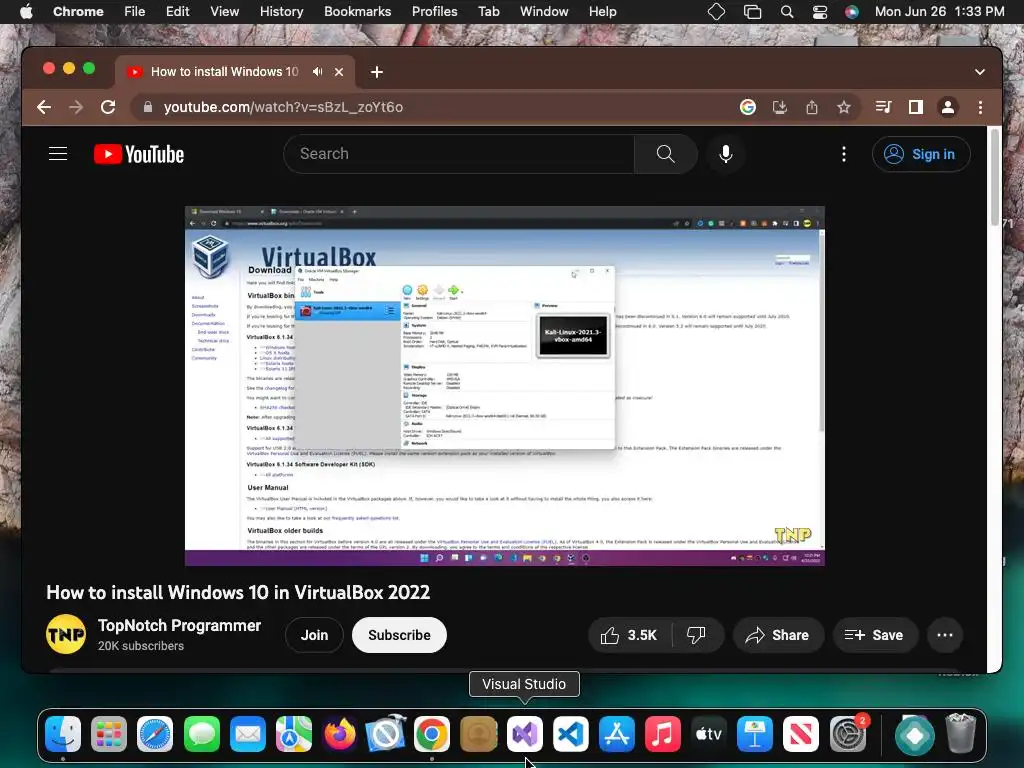Go back to previous page
This screenshot has width=1024, height=768.
click(x=44, y=107)
